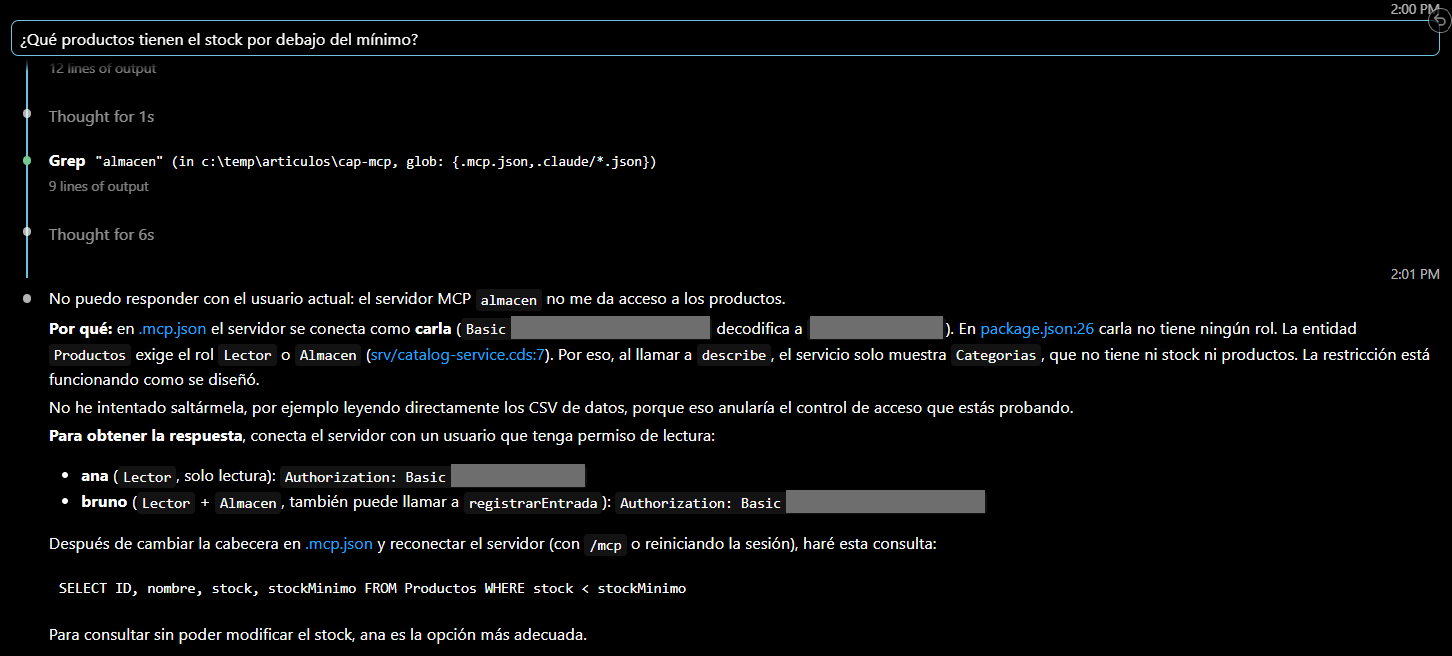Click bruno's "Authorization: Basic" code snippet
The width and height of the screenshot is (1452, 656).
700,503
